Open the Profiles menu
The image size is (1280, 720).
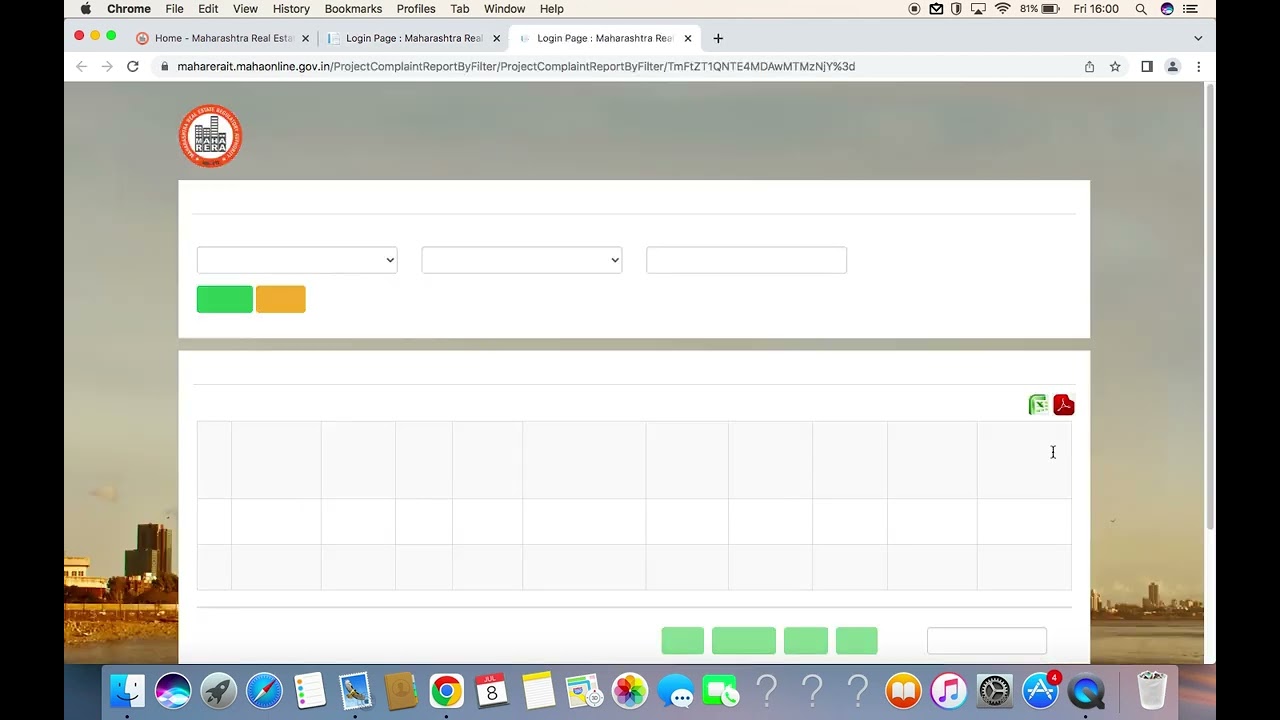click(x=416, y=9)
